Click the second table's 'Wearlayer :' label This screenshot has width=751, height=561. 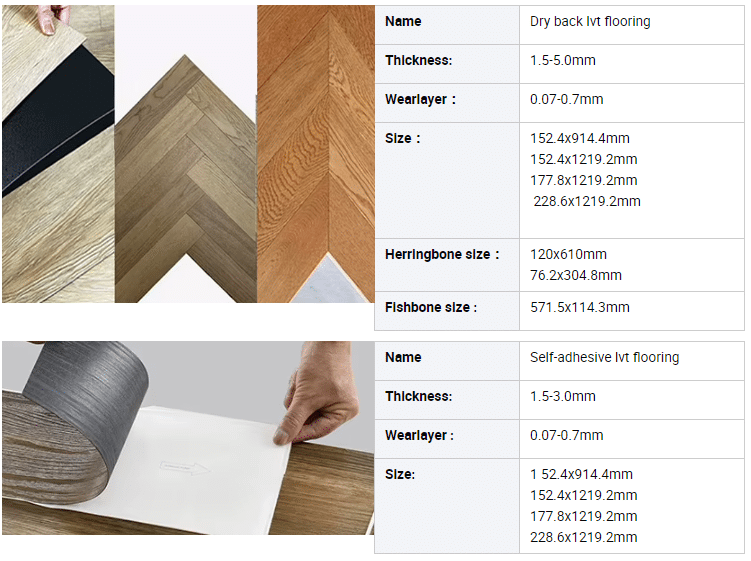pyautogui.click(x=419, y=435)
